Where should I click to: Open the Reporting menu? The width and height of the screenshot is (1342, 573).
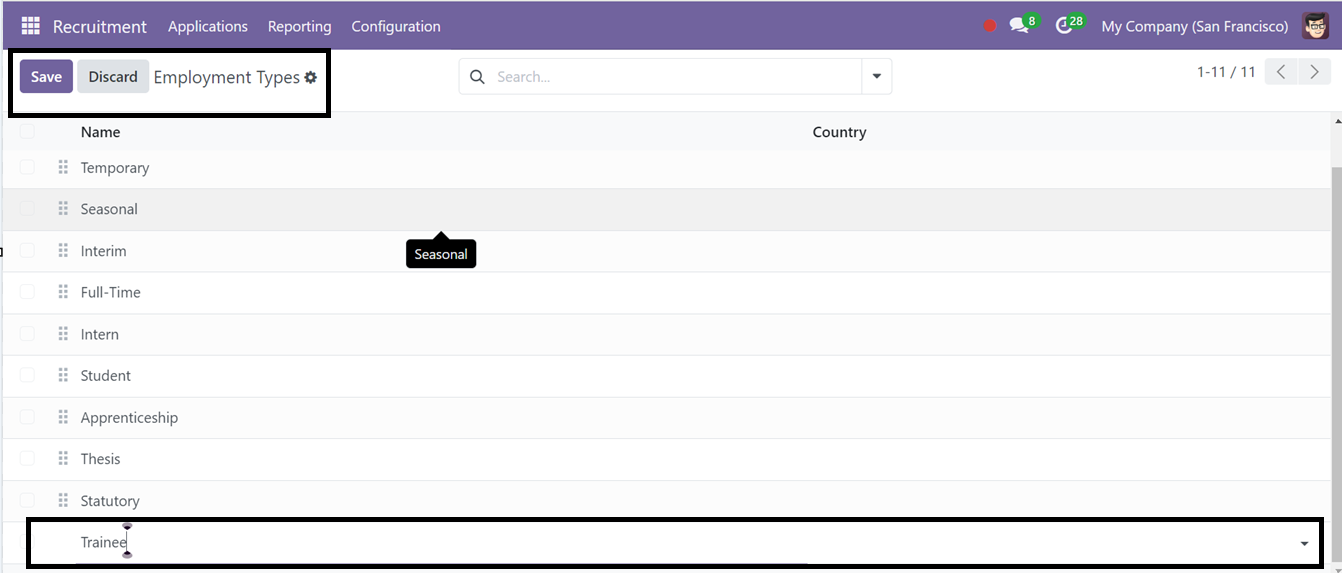[300, 26]
